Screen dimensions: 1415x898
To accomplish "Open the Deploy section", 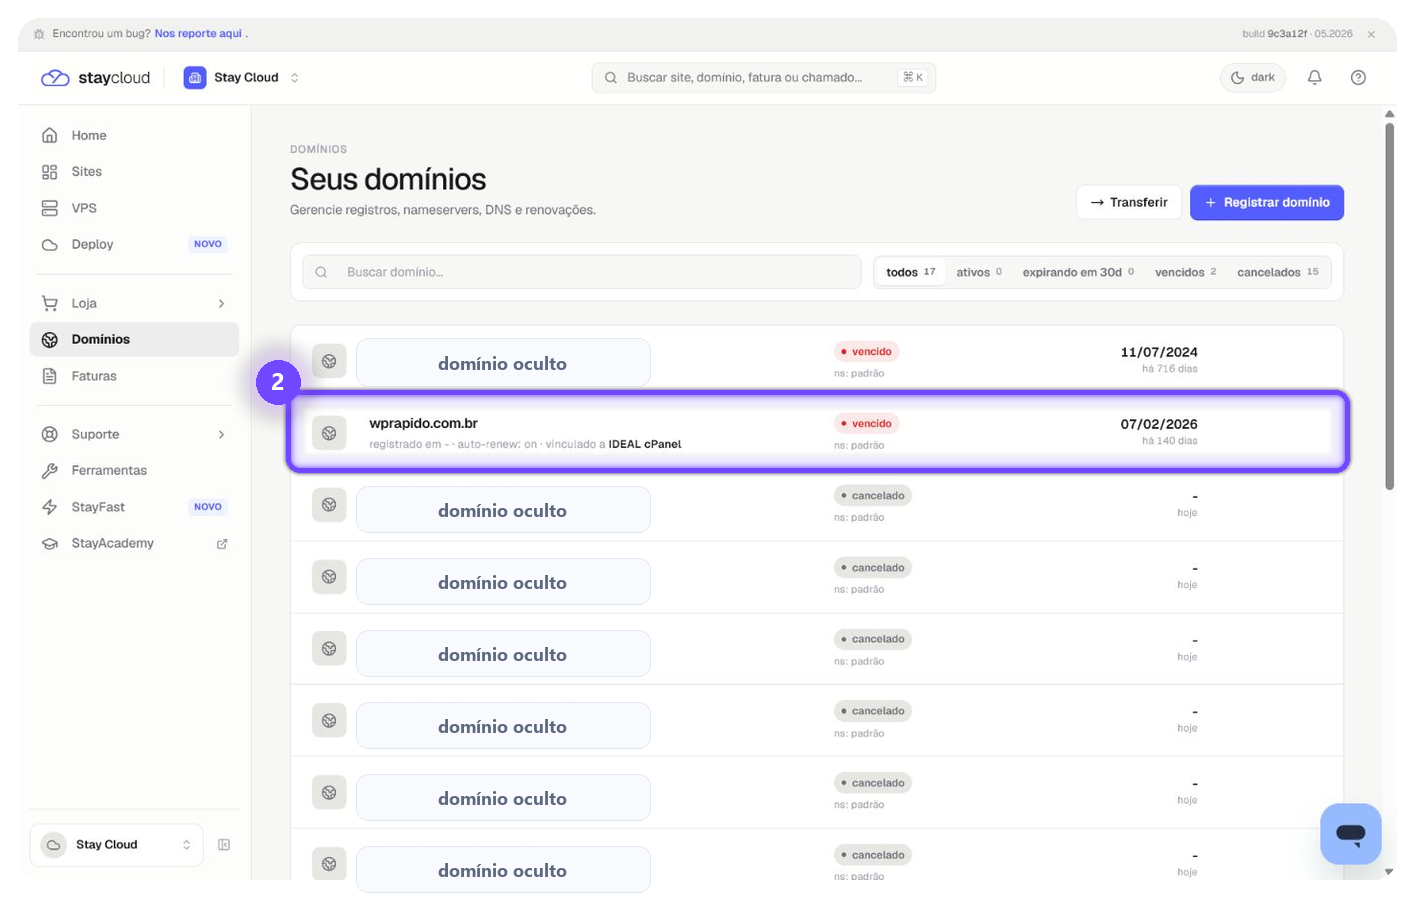I will (134, 244).
